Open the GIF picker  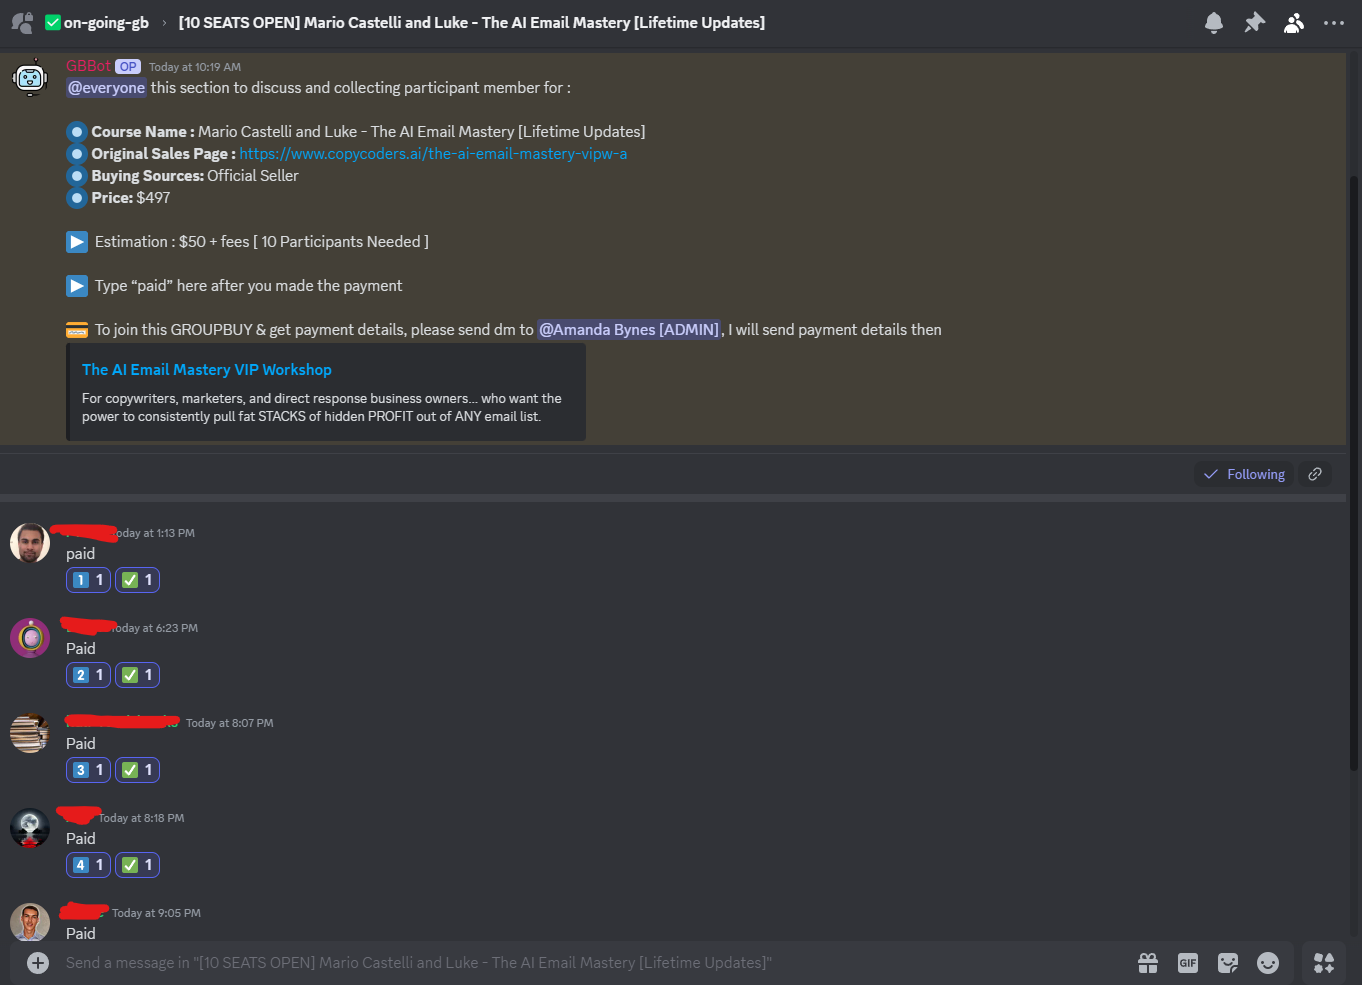[1188, 963]
